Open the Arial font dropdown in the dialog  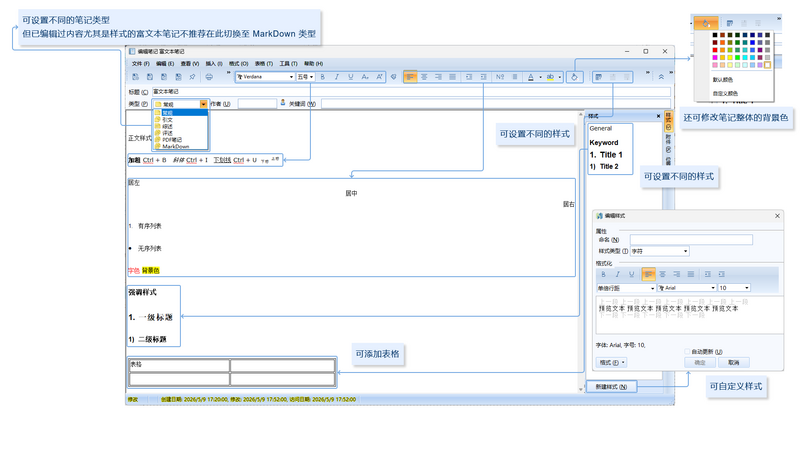(x=713, y=288)
